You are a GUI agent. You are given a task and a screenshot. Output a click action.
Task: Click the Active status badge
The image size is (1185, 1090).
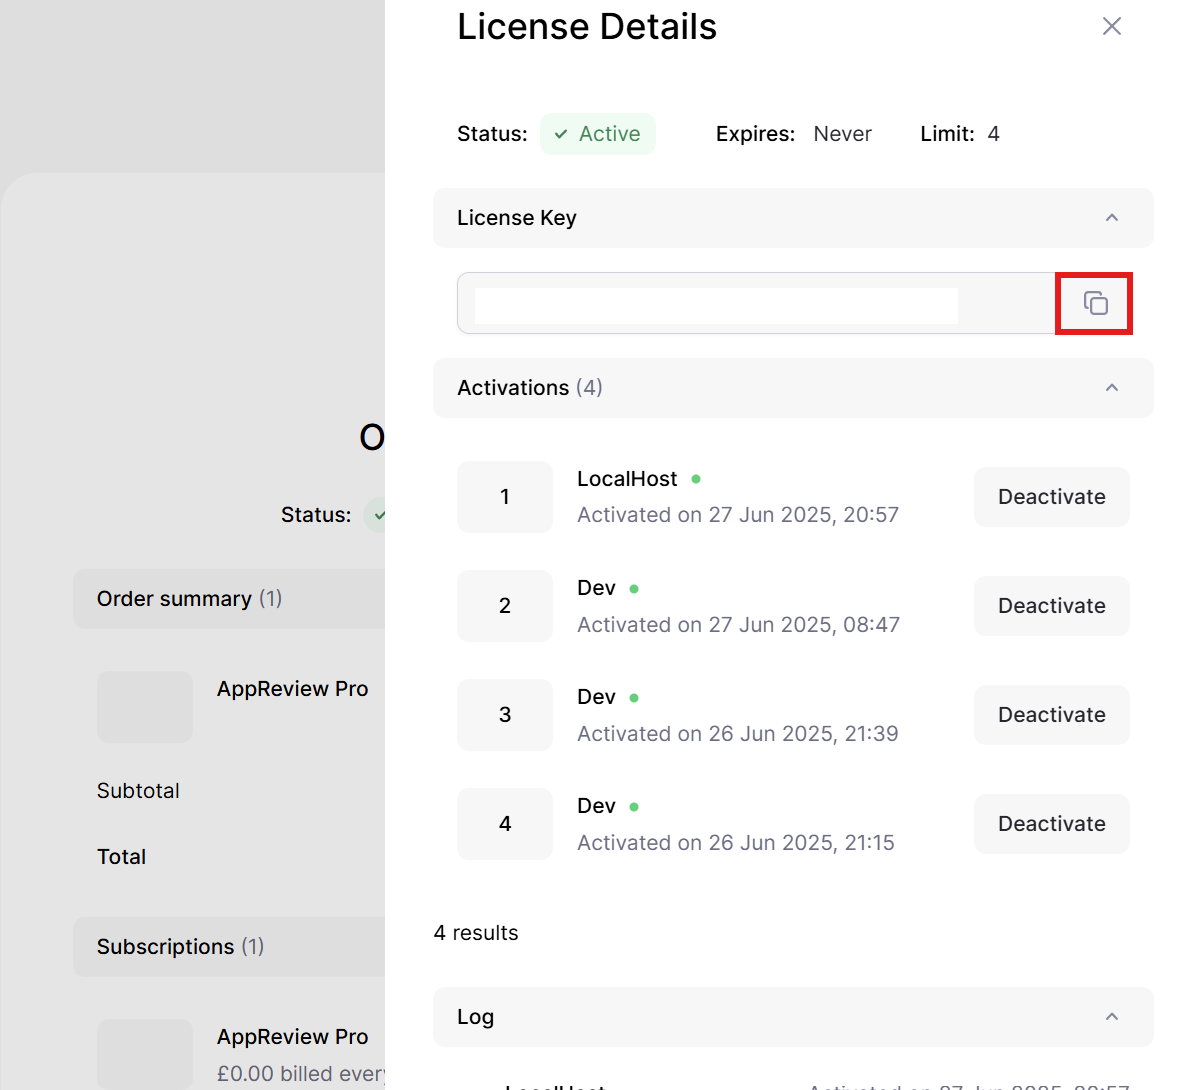pyautogui.click(x=598, y=134)
